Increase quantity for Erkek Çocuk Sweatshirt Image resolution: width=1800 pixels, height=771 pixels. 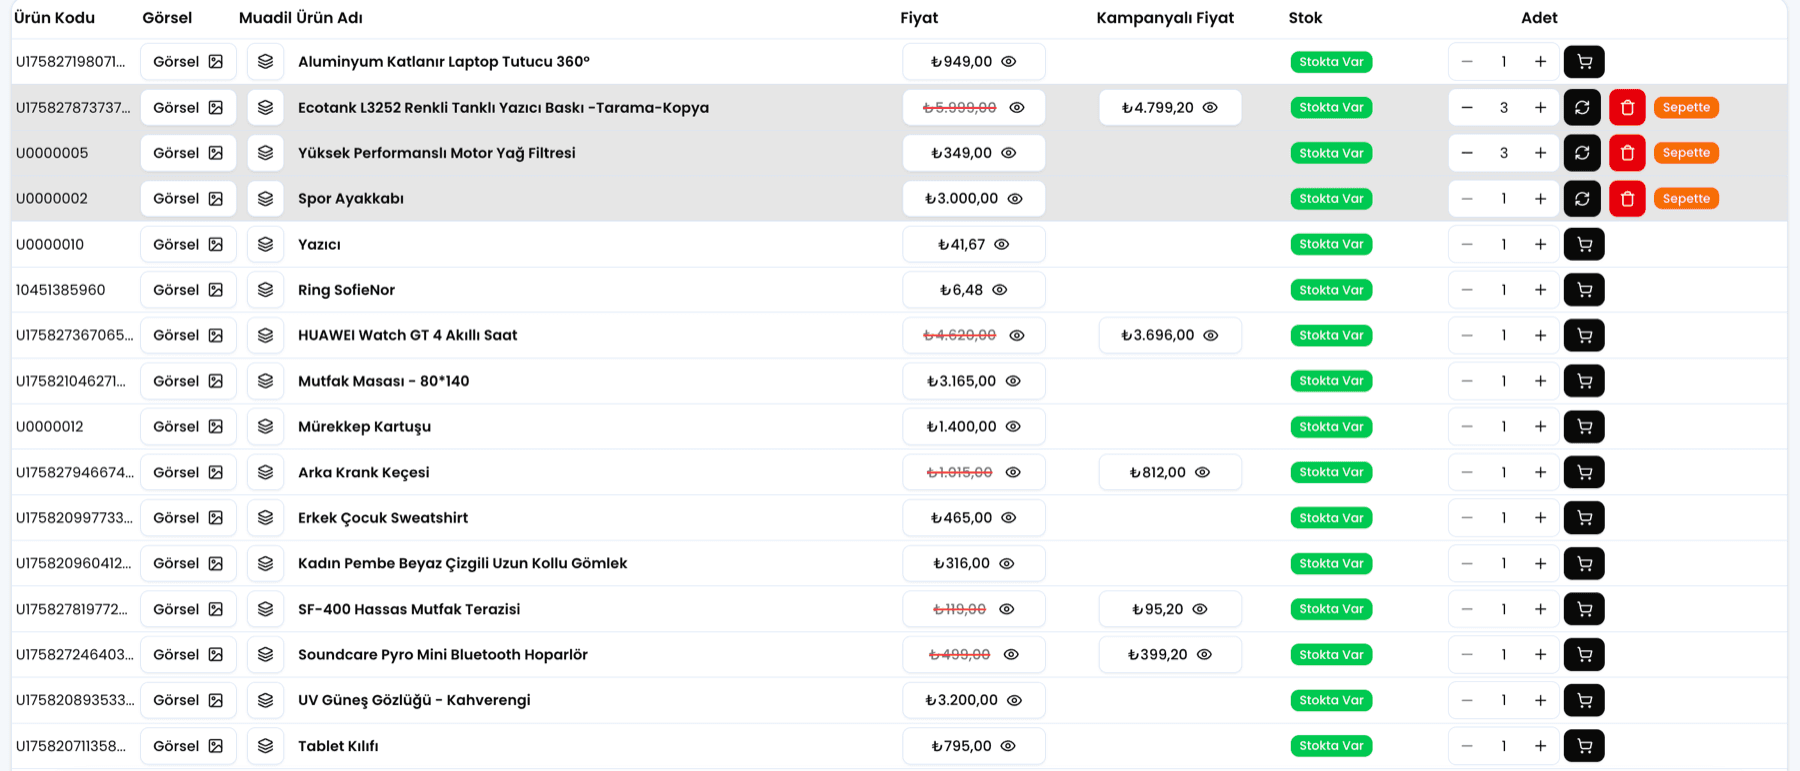pyautogui.click(x=1541, y=518)
